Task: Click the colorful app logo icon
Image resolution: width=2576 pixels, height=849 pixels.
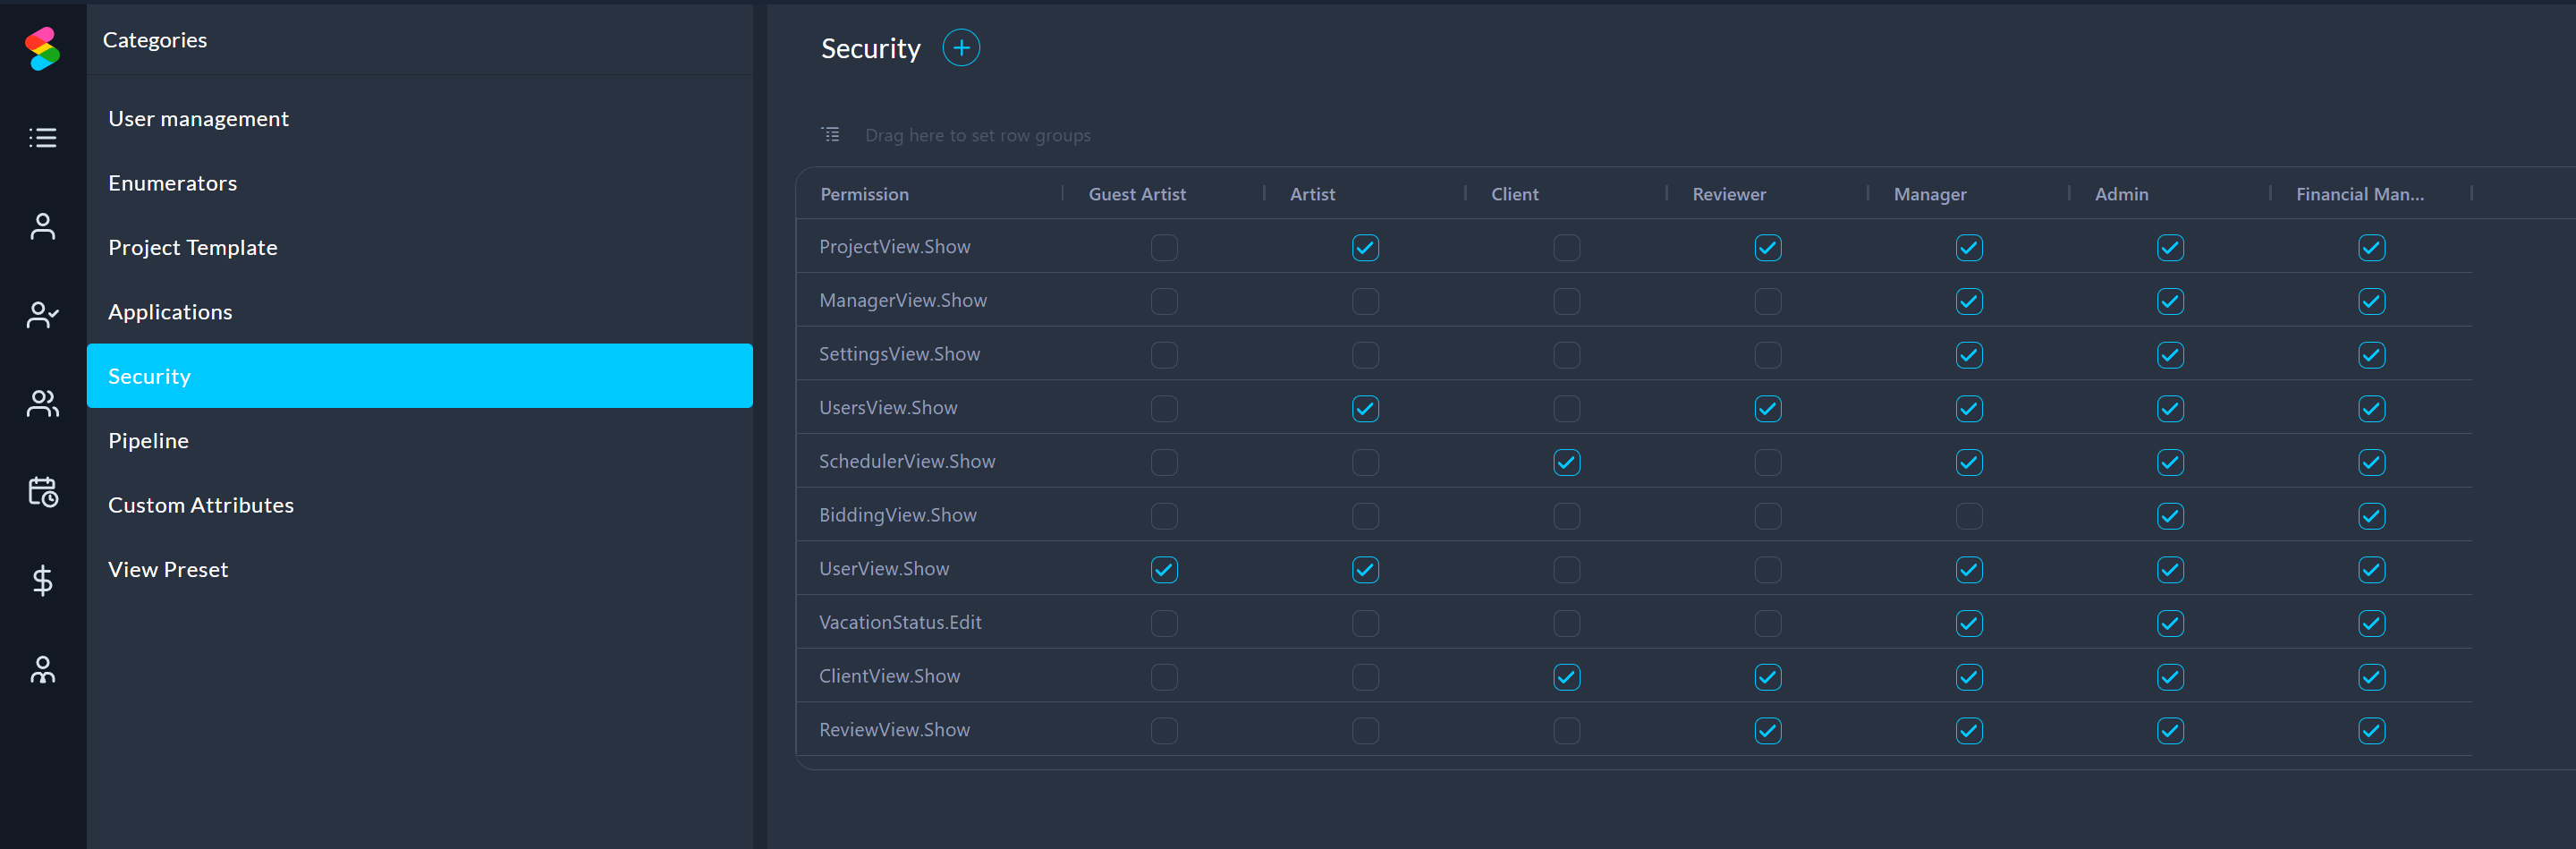Action: 42,48
